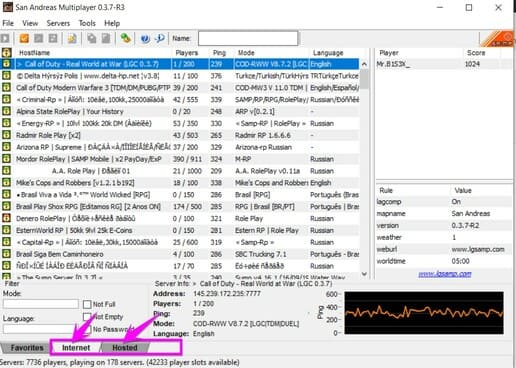Open the View menu
The image size is (516, 368).
tap(30, 23)
